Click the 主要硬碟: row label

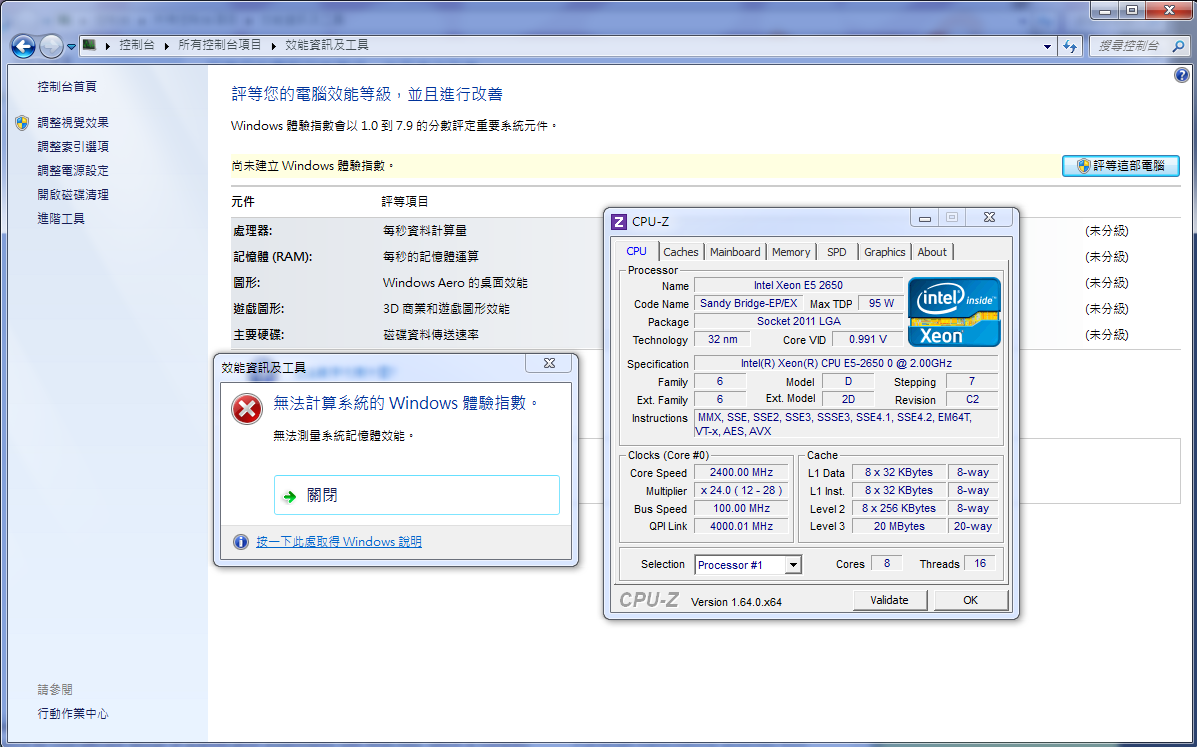click(x=259, y=334)
